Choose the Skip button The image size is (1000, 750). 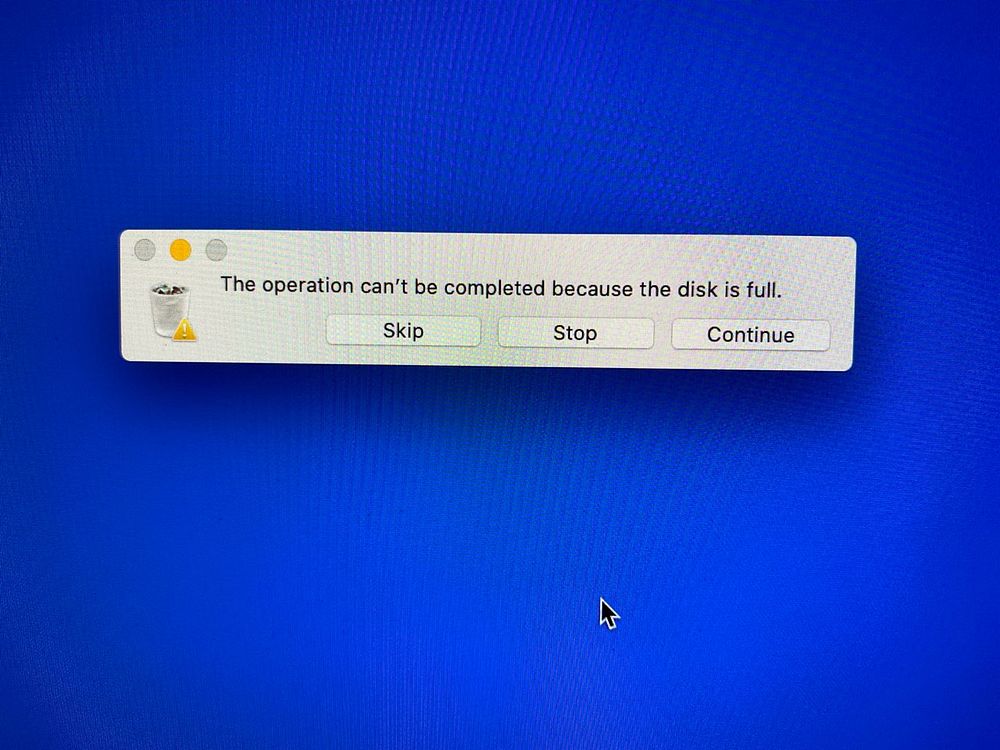click(403, 331)
